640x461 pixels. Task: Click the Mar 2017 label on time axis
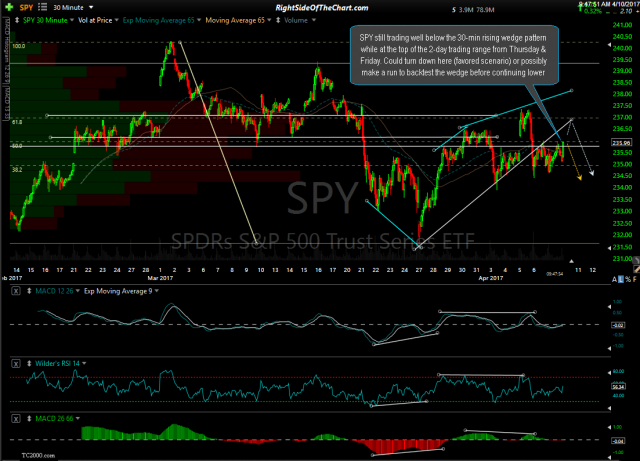pos(160,278)
